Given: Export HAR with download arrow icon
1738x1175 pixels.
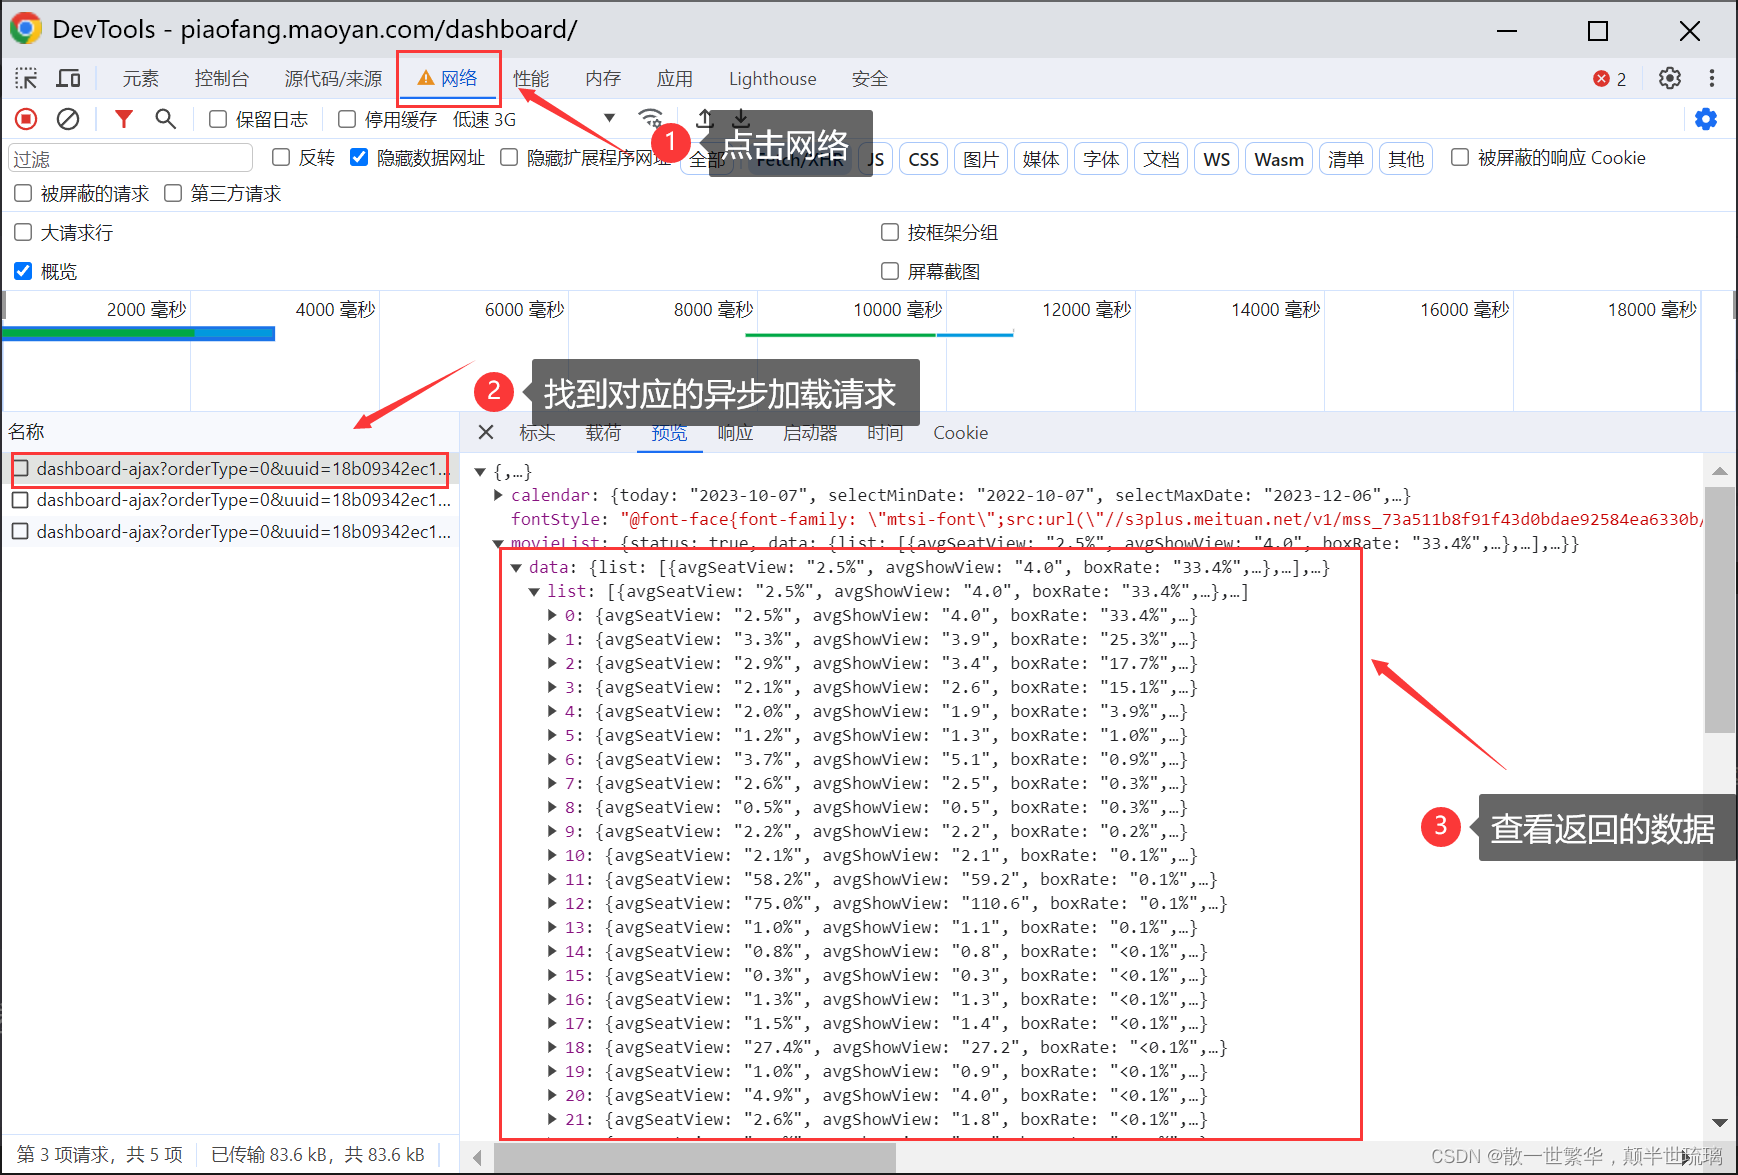Looking at the screenshot, I should click(x=741, y=118).
